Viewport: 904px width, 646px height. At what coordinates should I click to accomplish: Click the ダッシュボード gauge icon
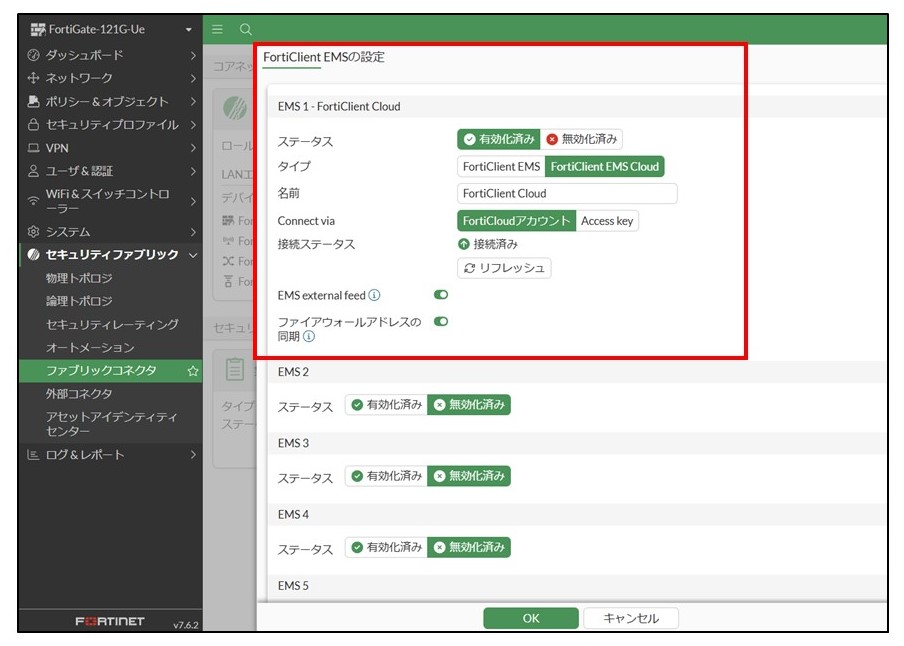tap(33, 55)
